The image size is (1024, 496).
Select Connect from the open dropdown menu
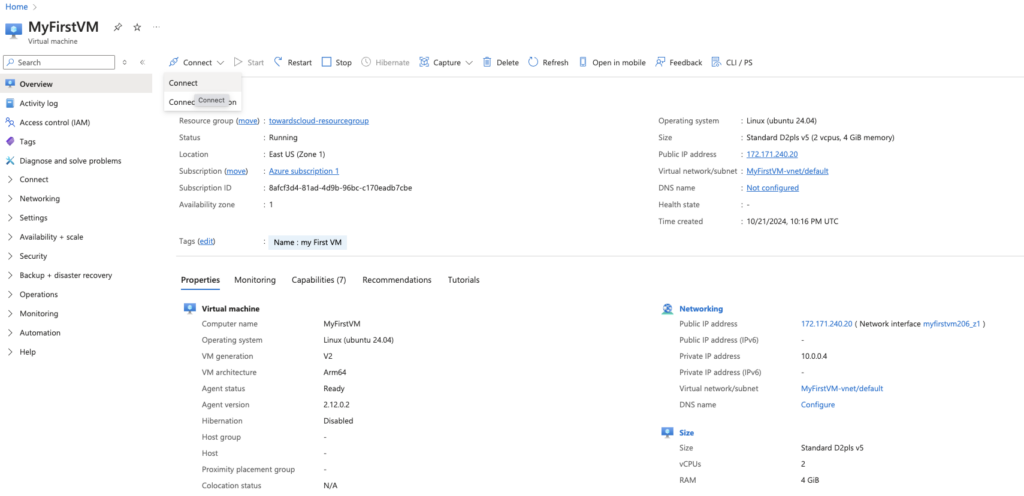pos(202,83)
